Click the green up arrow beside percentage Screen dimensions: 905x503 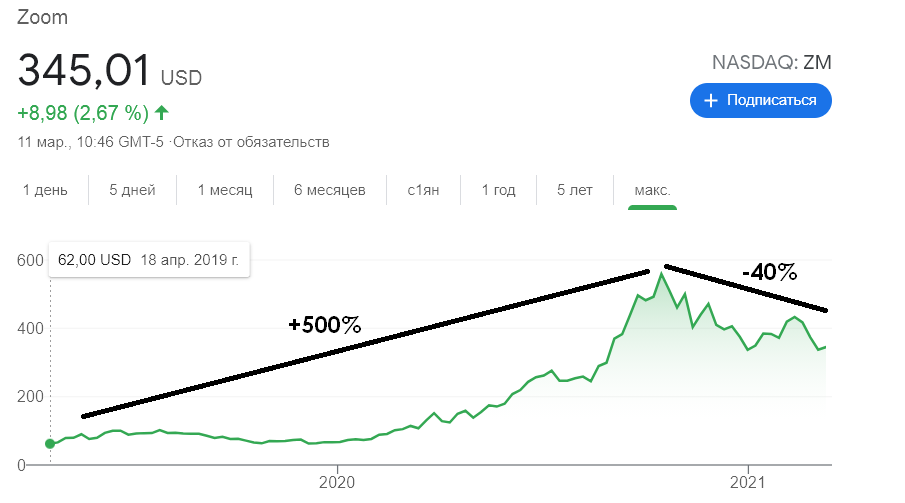click(161, 111)
